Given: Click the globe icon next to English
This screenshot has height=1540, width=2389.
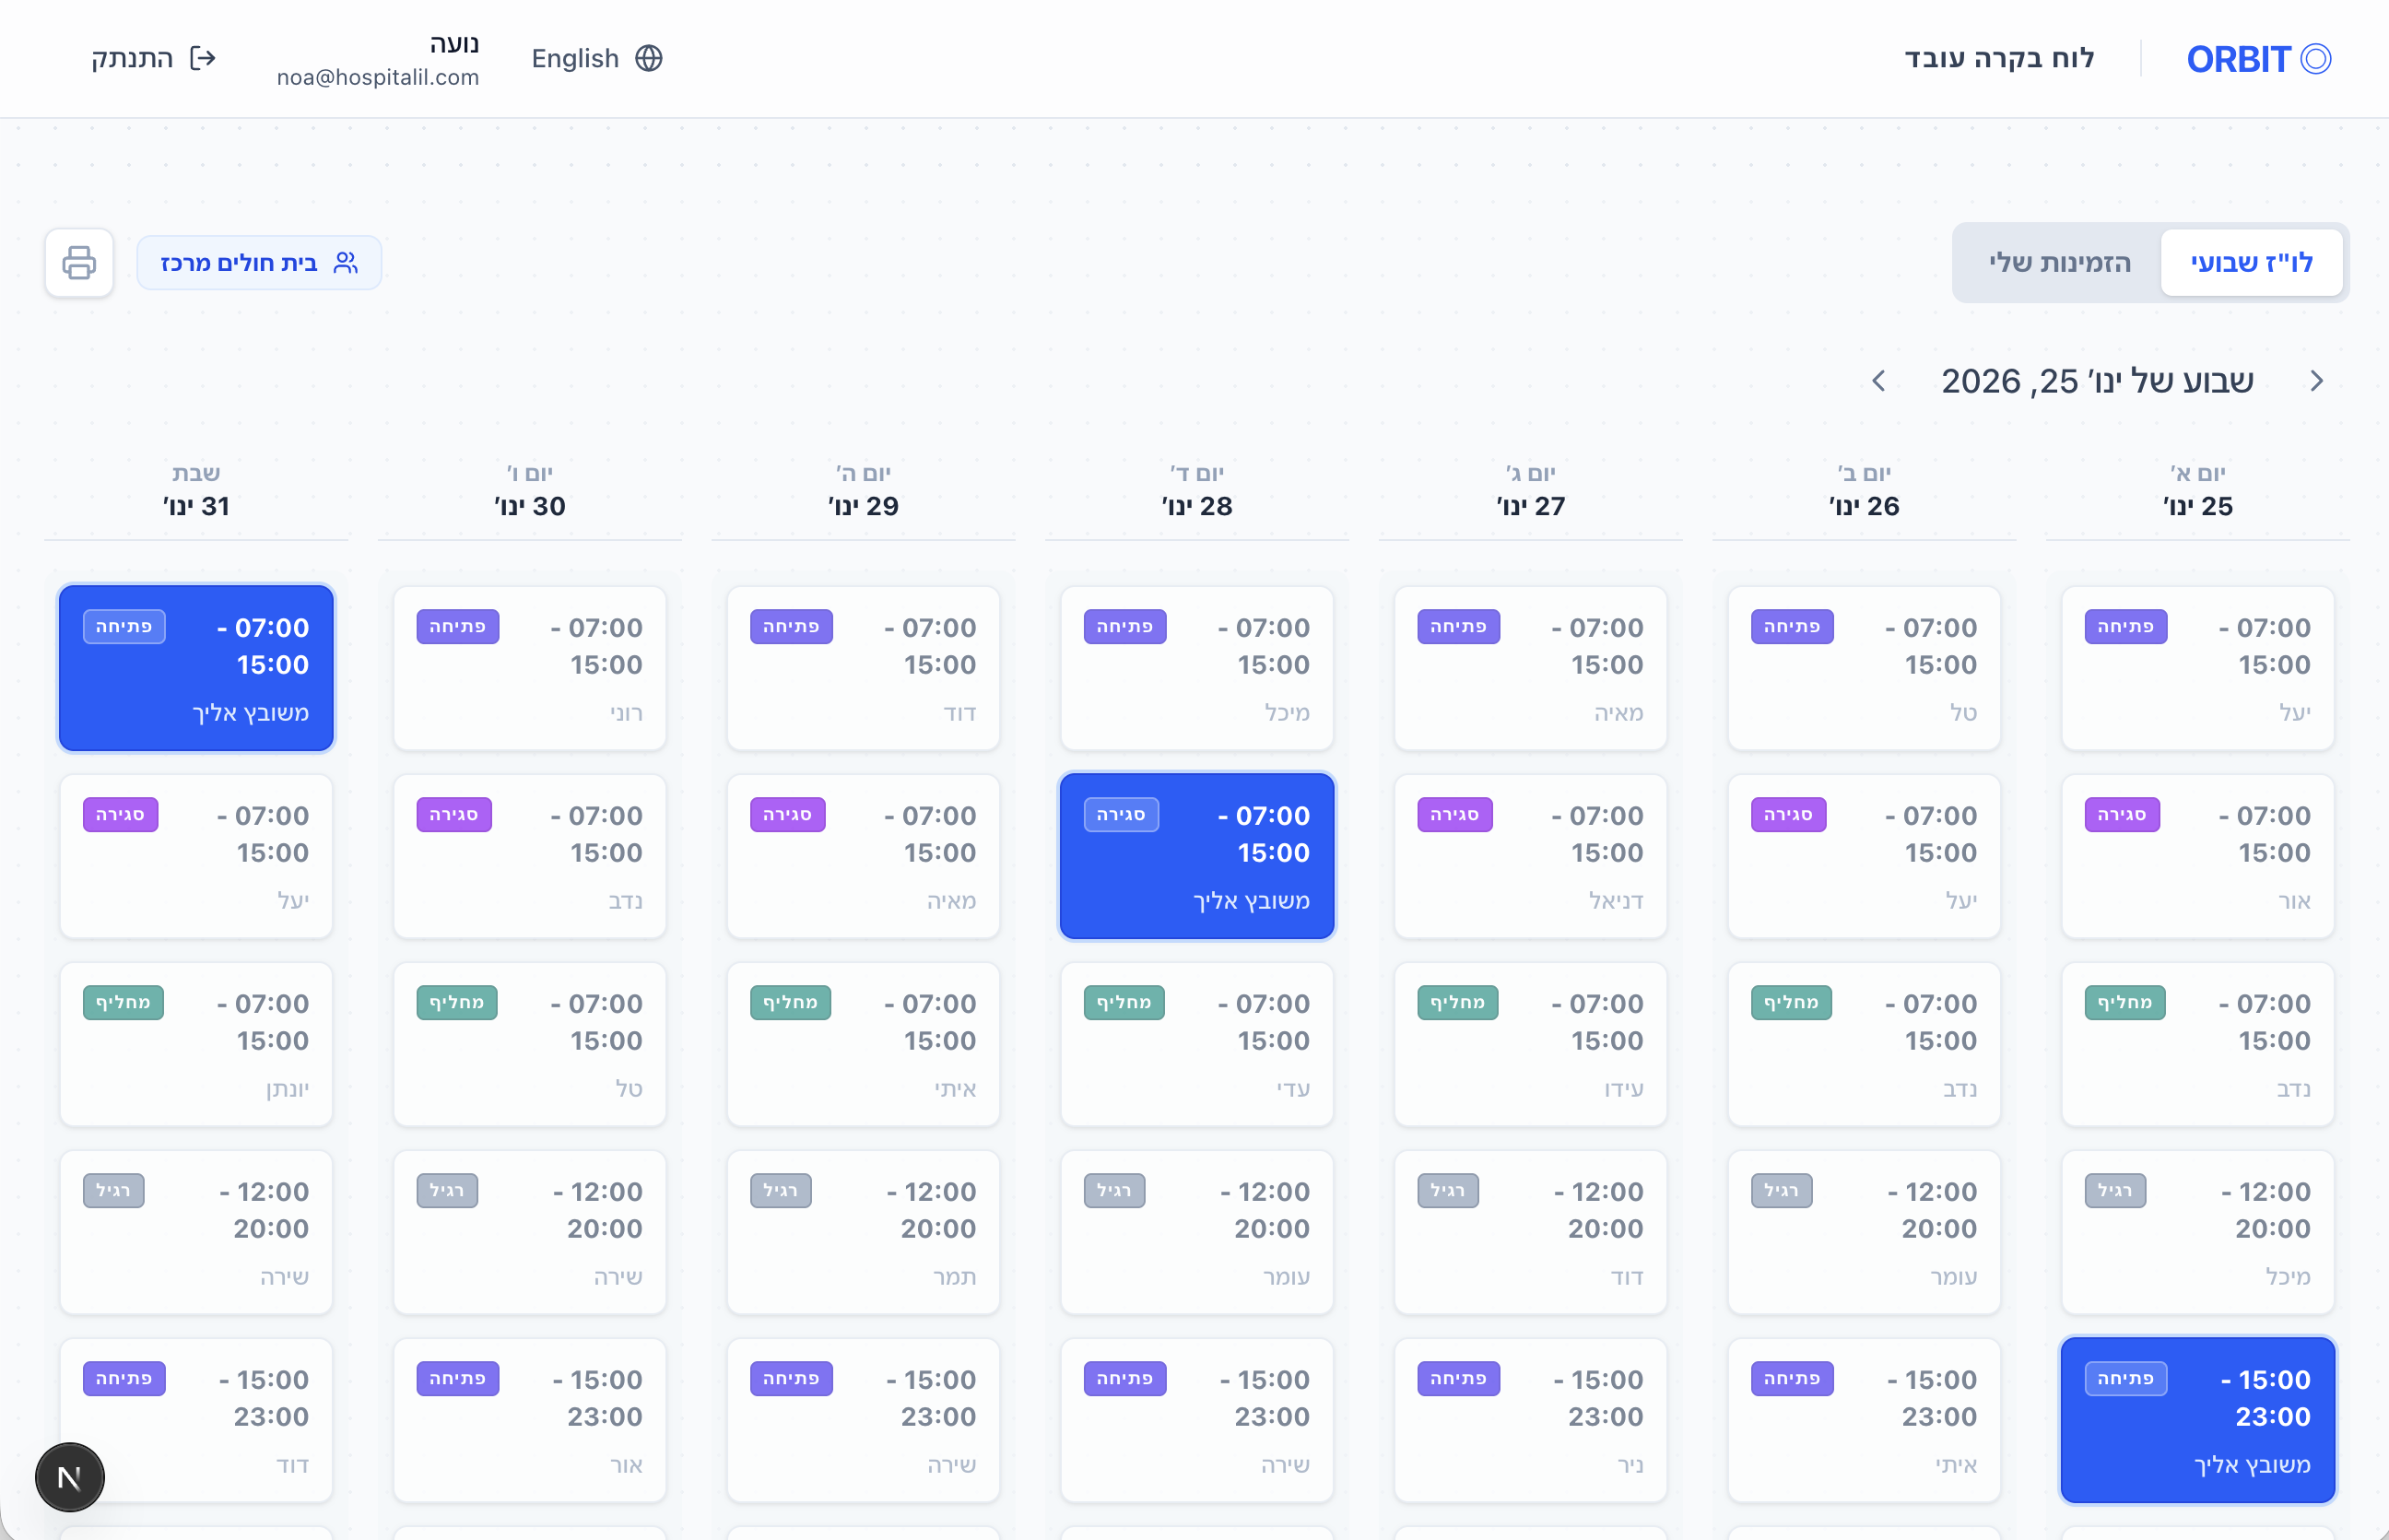Looking at the screenshot, I should pyautogui.click(x=648, y=59).
